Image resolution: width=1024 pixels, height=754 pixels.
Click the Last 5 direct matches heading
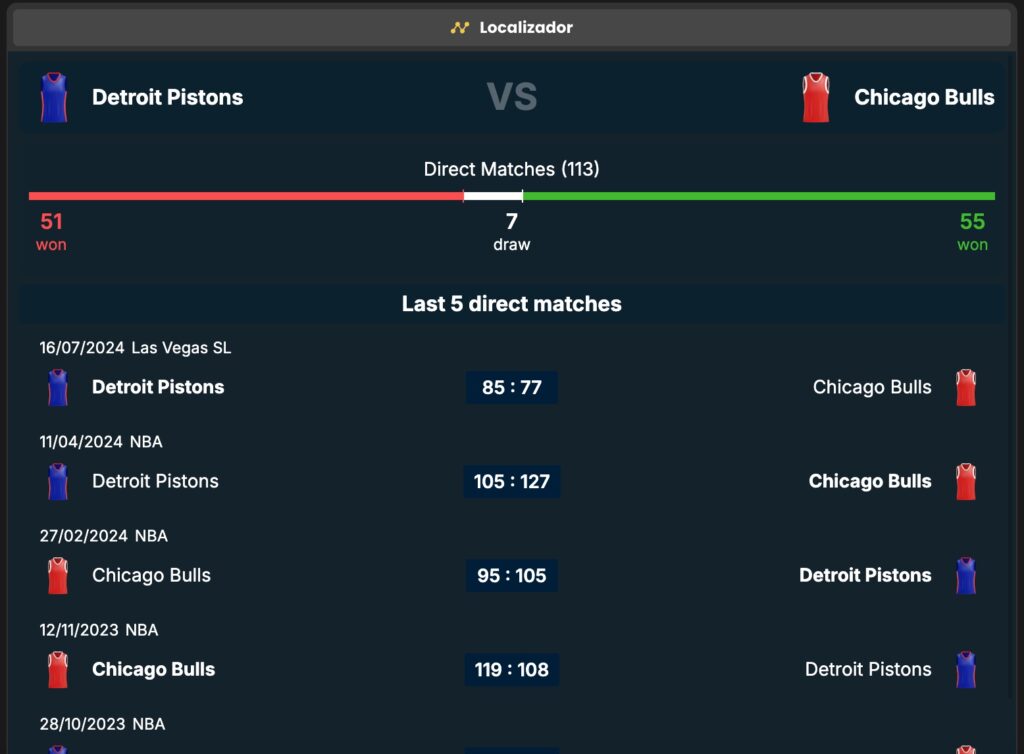tap(512, 304)
